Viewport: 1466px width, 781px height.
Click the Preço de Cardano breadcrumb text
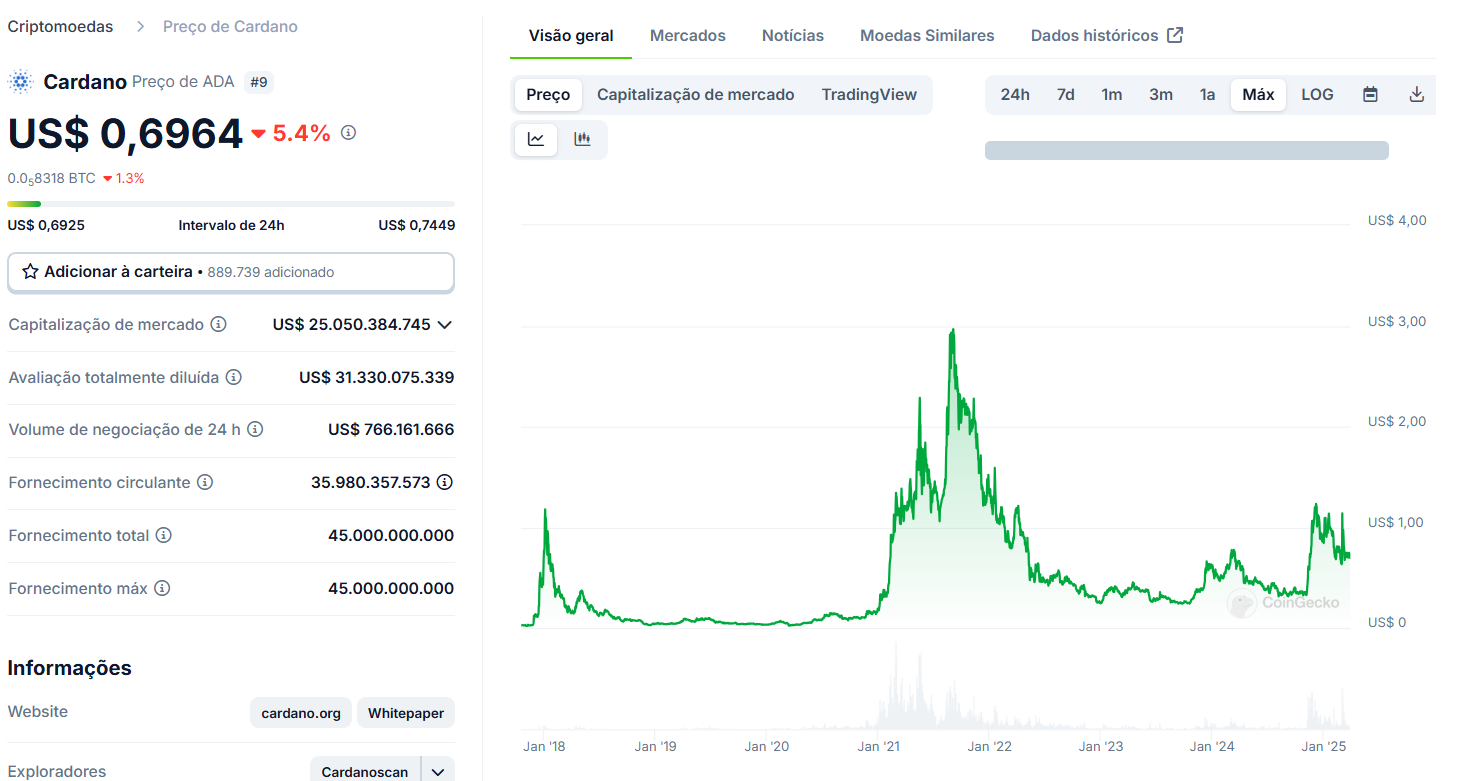(x=230, y=27)
